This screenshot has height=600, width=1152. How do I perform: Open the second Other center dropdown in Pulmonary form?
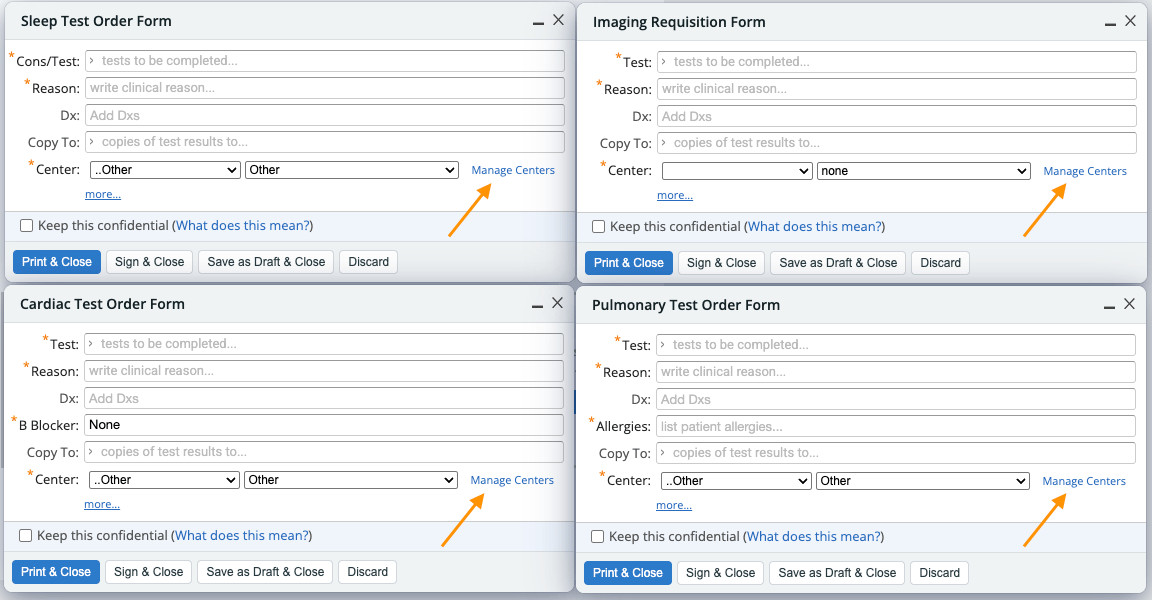[x=923, y=481]
